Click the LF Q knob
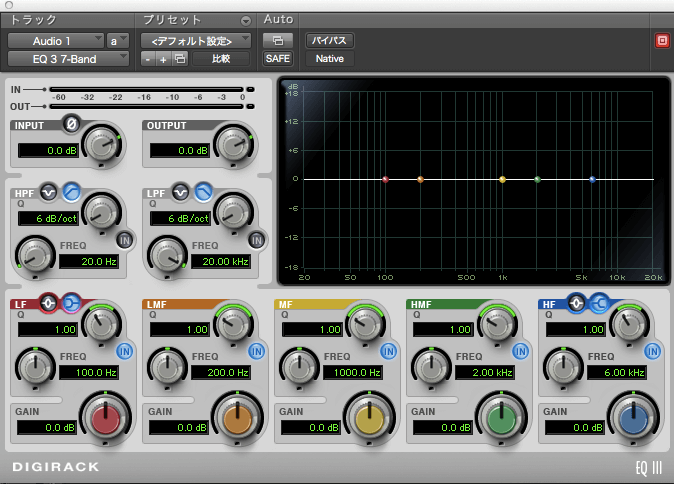 point(101,323)
